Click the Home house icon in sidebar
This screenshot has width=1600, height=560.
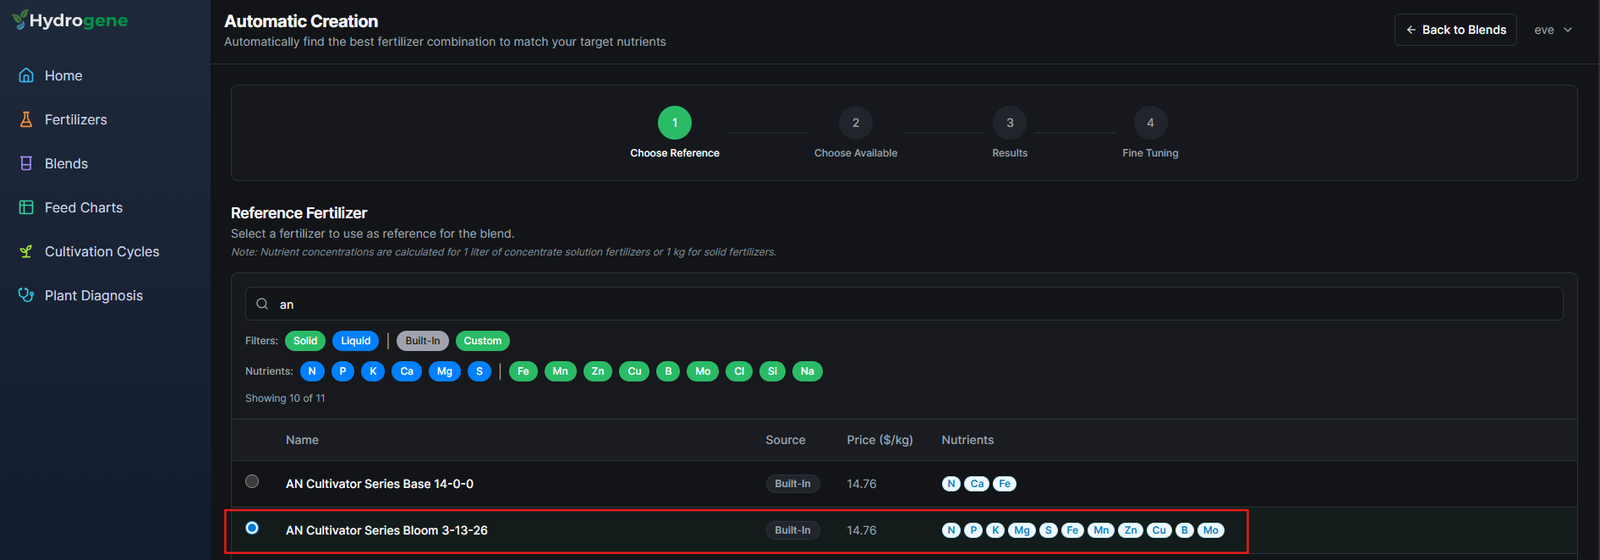pyautogui.click(x=26, y=75)
